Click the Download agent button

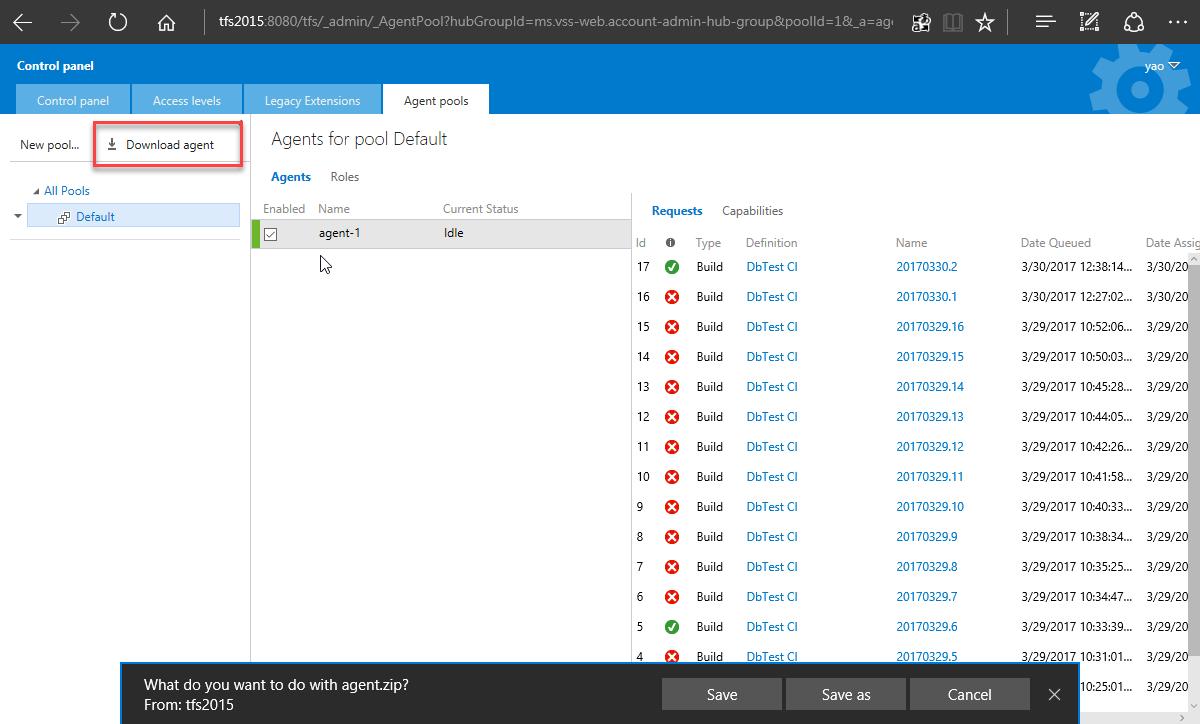point(169,145)
